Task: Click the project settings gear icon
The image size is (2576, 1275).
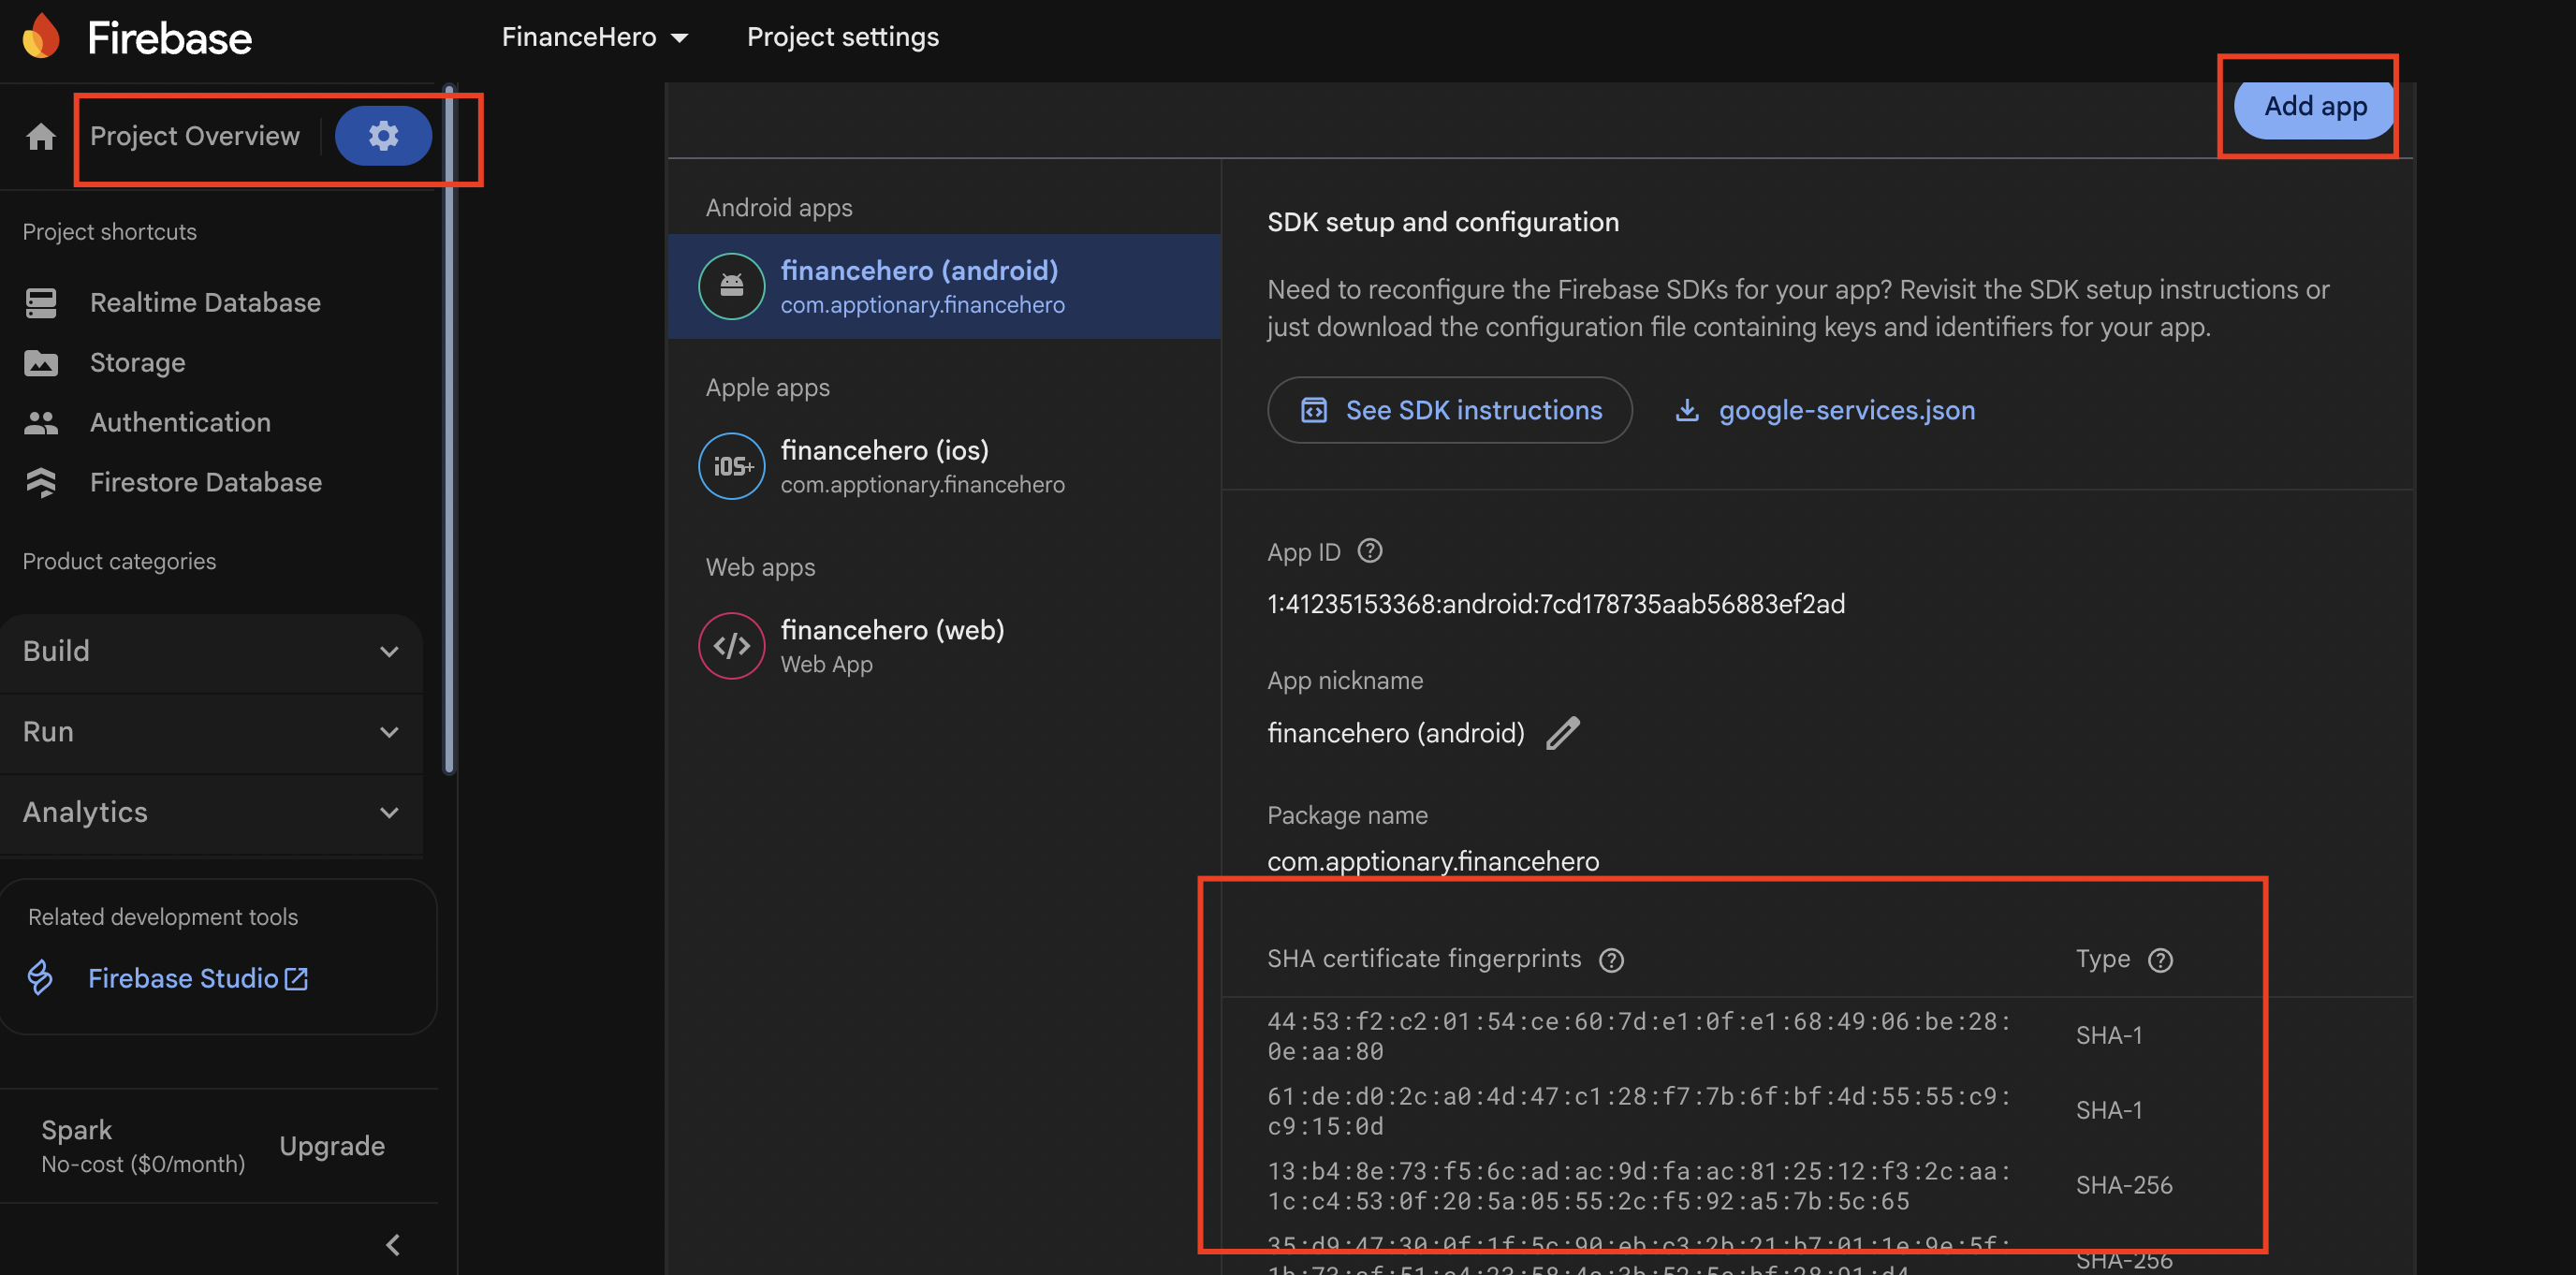Action: pos(383,135)
